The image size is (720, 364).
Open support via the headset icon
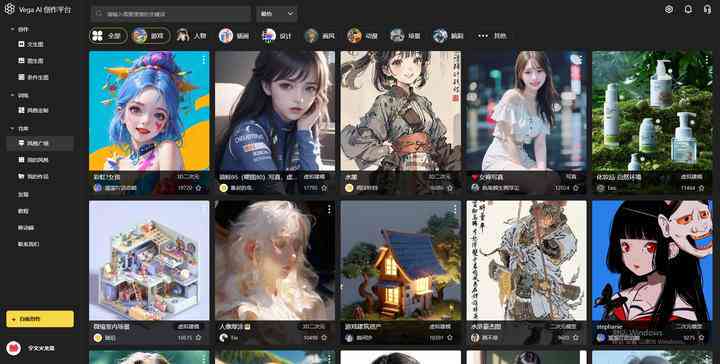707,9
